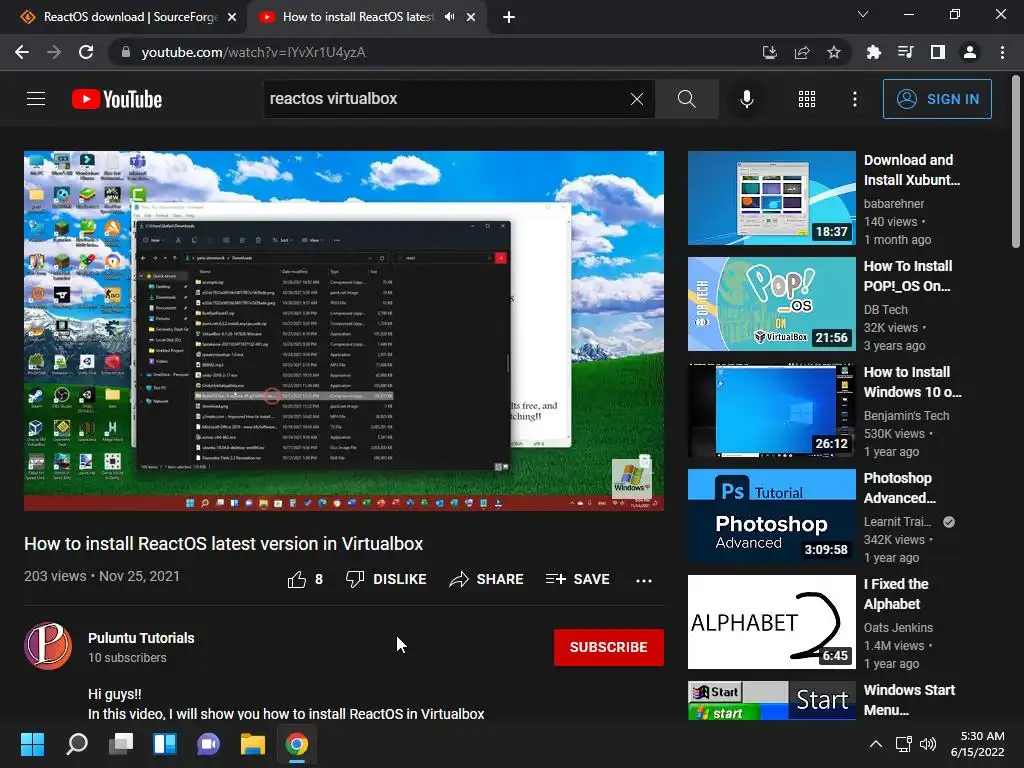Click the Chrome icon on the taskbar
Screen dimensions: 1024x768
296,744
